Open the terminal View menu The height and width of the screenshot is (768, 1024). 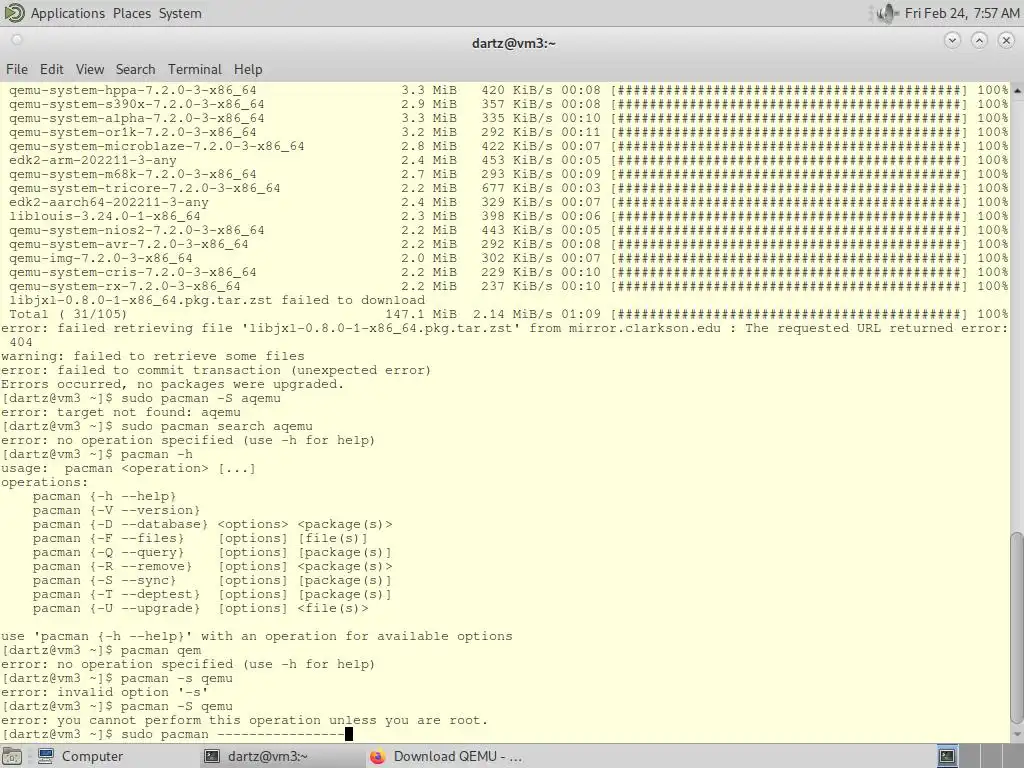(89, 69)
